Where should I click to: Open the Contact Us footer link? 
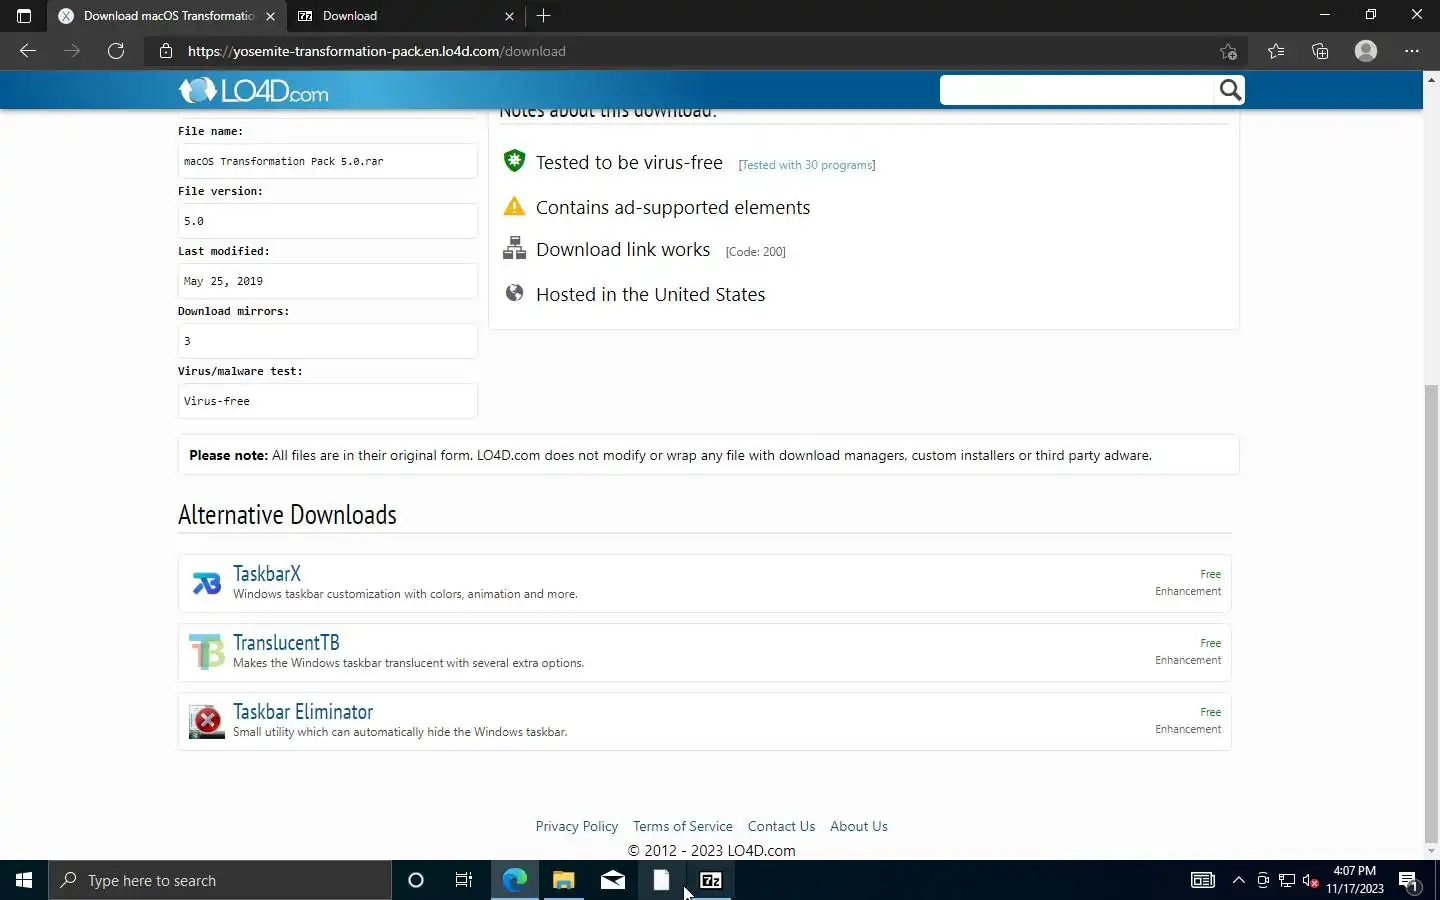point(781,826)
